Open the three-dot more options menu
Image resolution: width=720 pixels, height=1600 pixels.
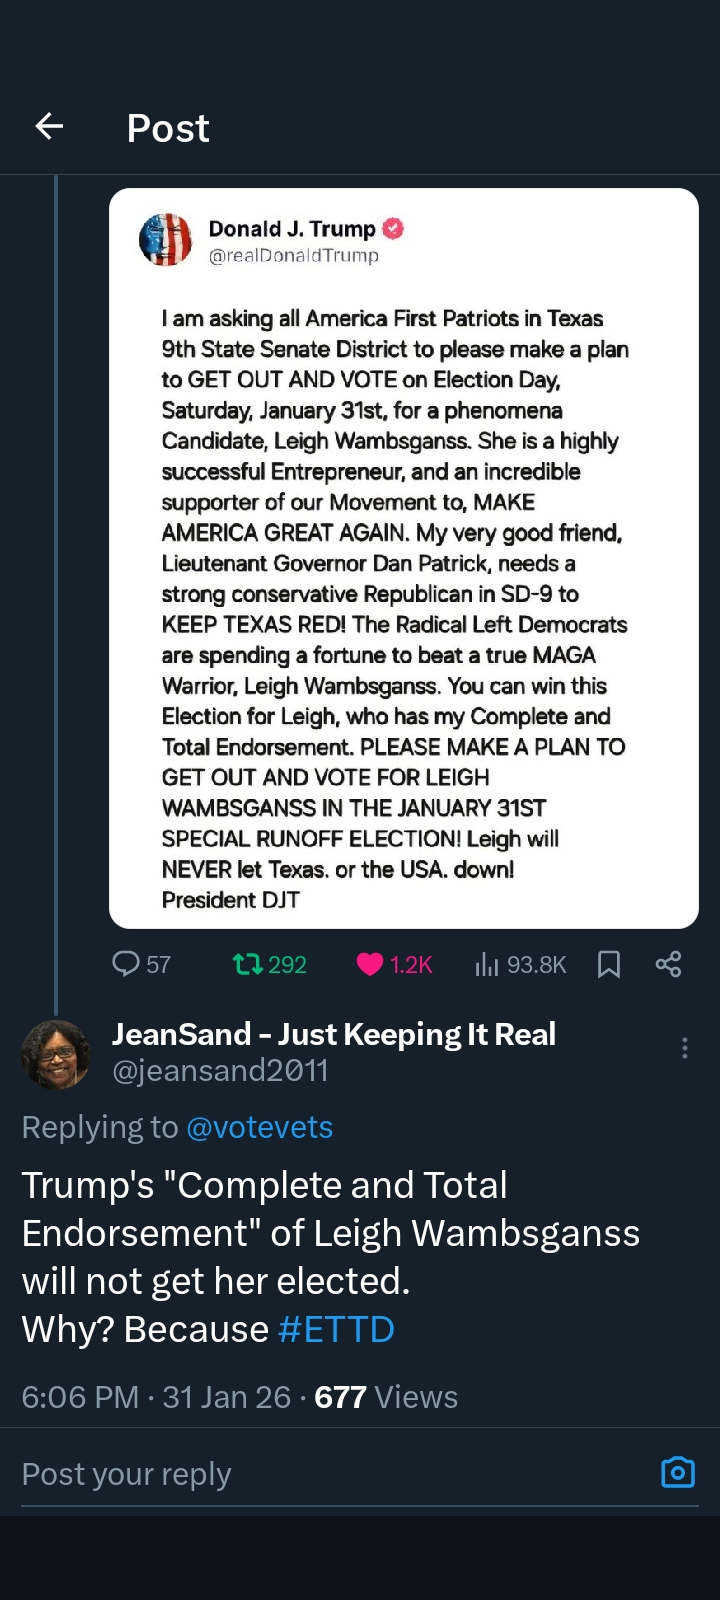click(684, 1048)
